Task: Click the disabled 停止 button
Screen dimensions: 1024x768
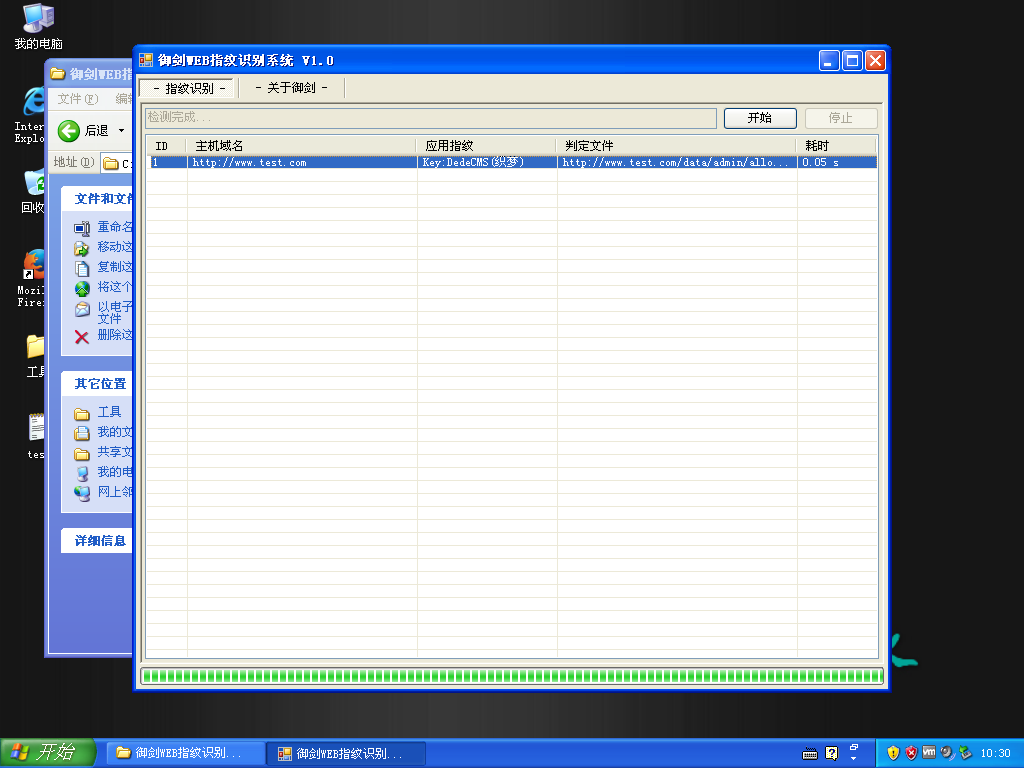Action: (840, 118)
